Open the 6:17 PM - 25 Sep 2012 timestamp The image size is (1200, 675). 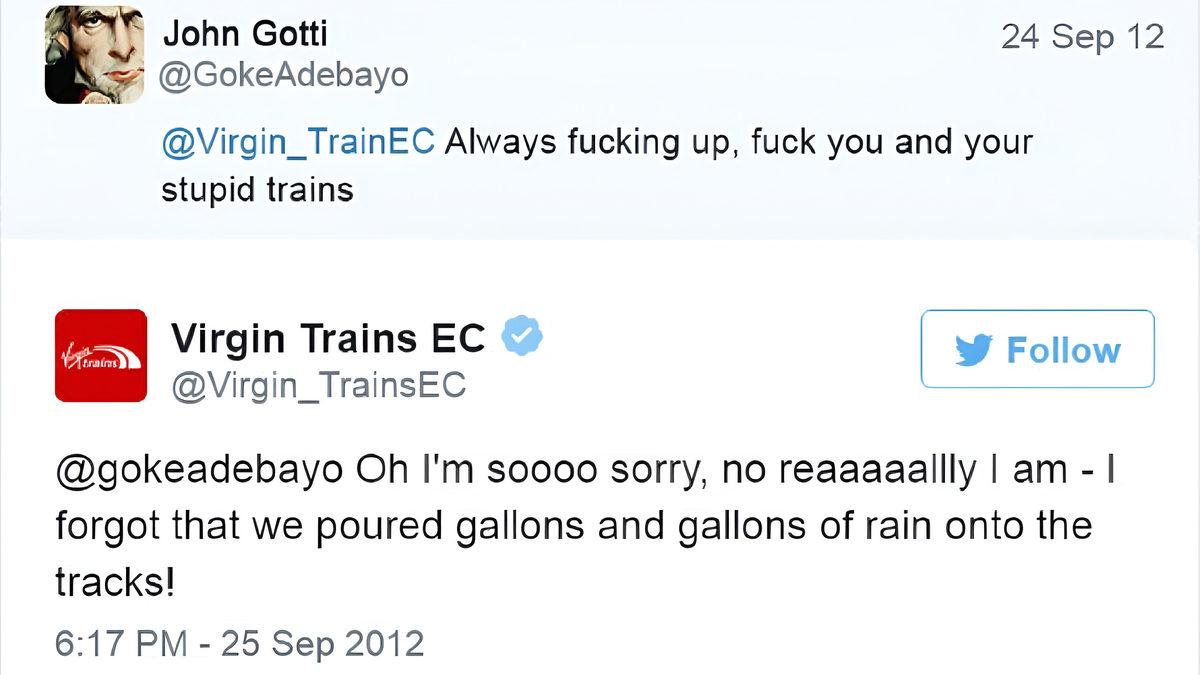pos(240,642)
